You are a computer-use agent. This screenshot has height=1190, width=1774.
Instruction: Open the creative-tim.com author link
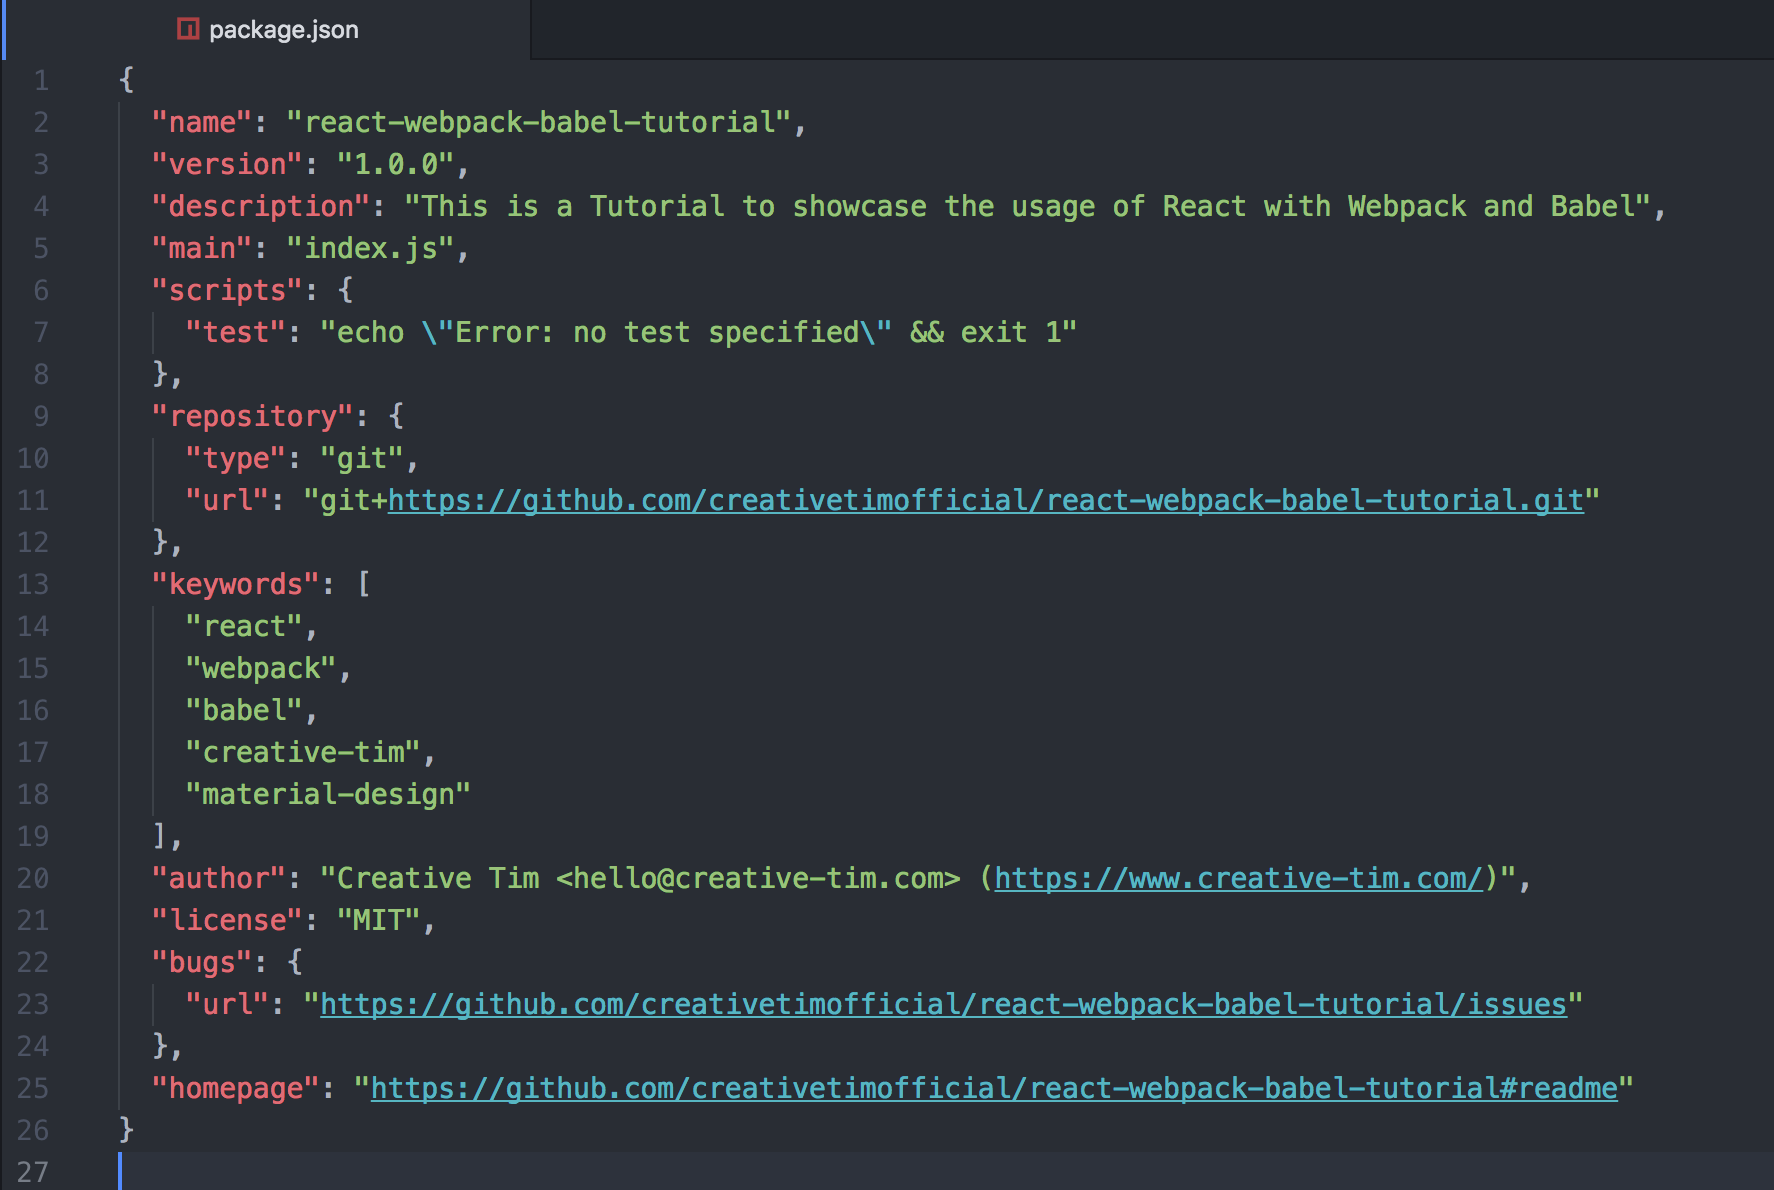1240,878
